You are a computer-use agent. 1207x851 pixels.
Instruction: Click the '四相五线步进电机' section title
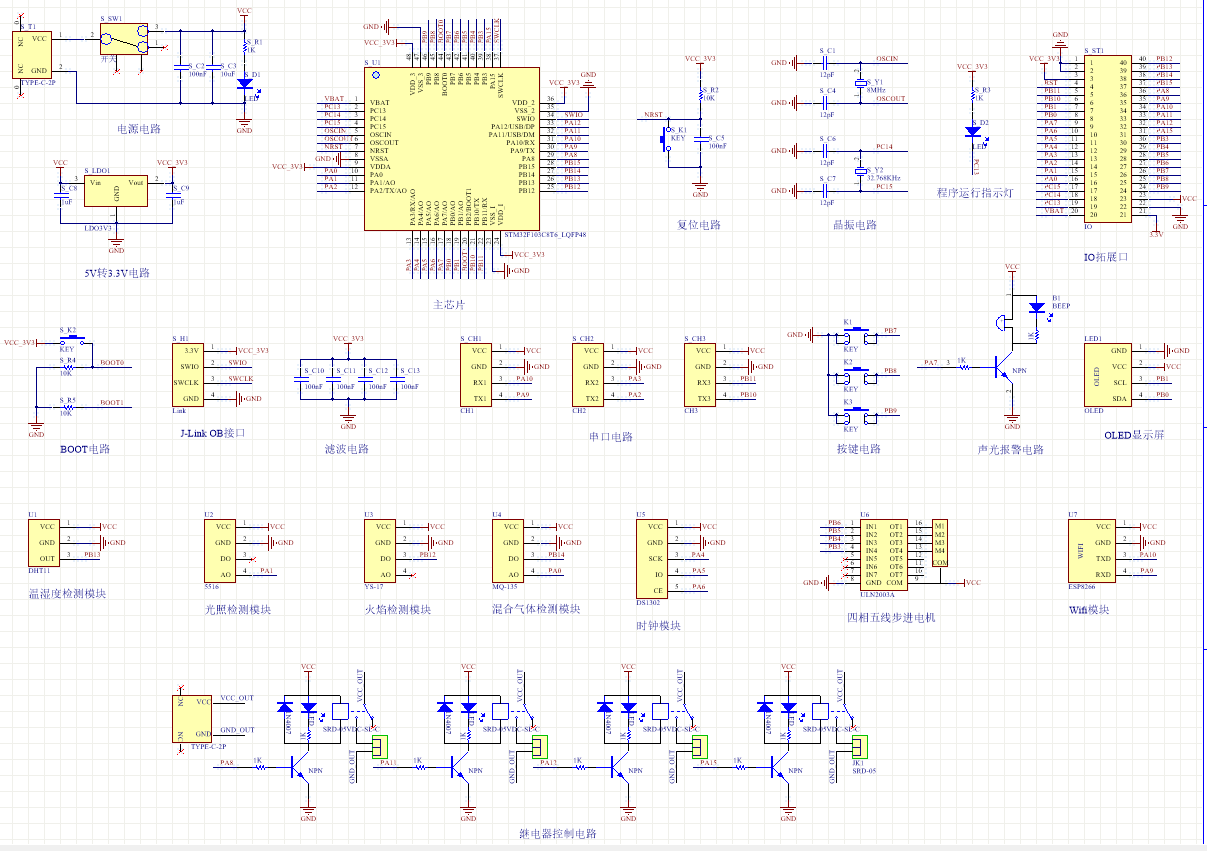(x=891, y=617)
